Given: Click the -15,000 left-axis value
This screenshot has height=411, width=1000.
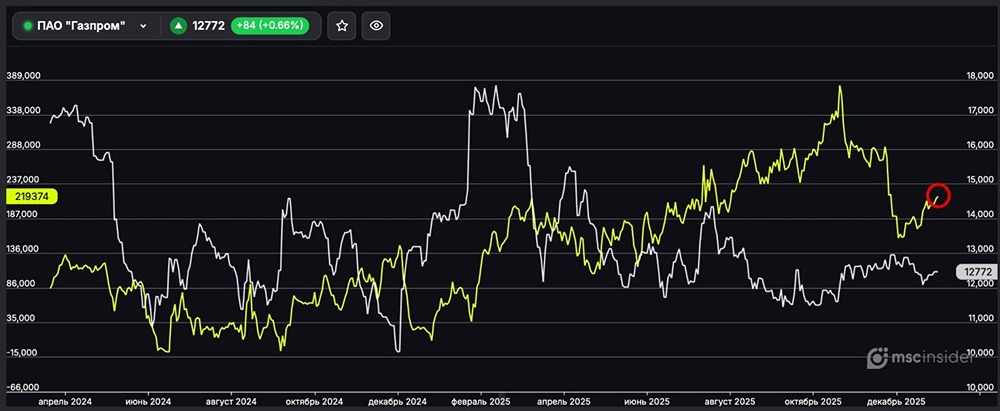Looking at the screenshot, I should (22, 353).
